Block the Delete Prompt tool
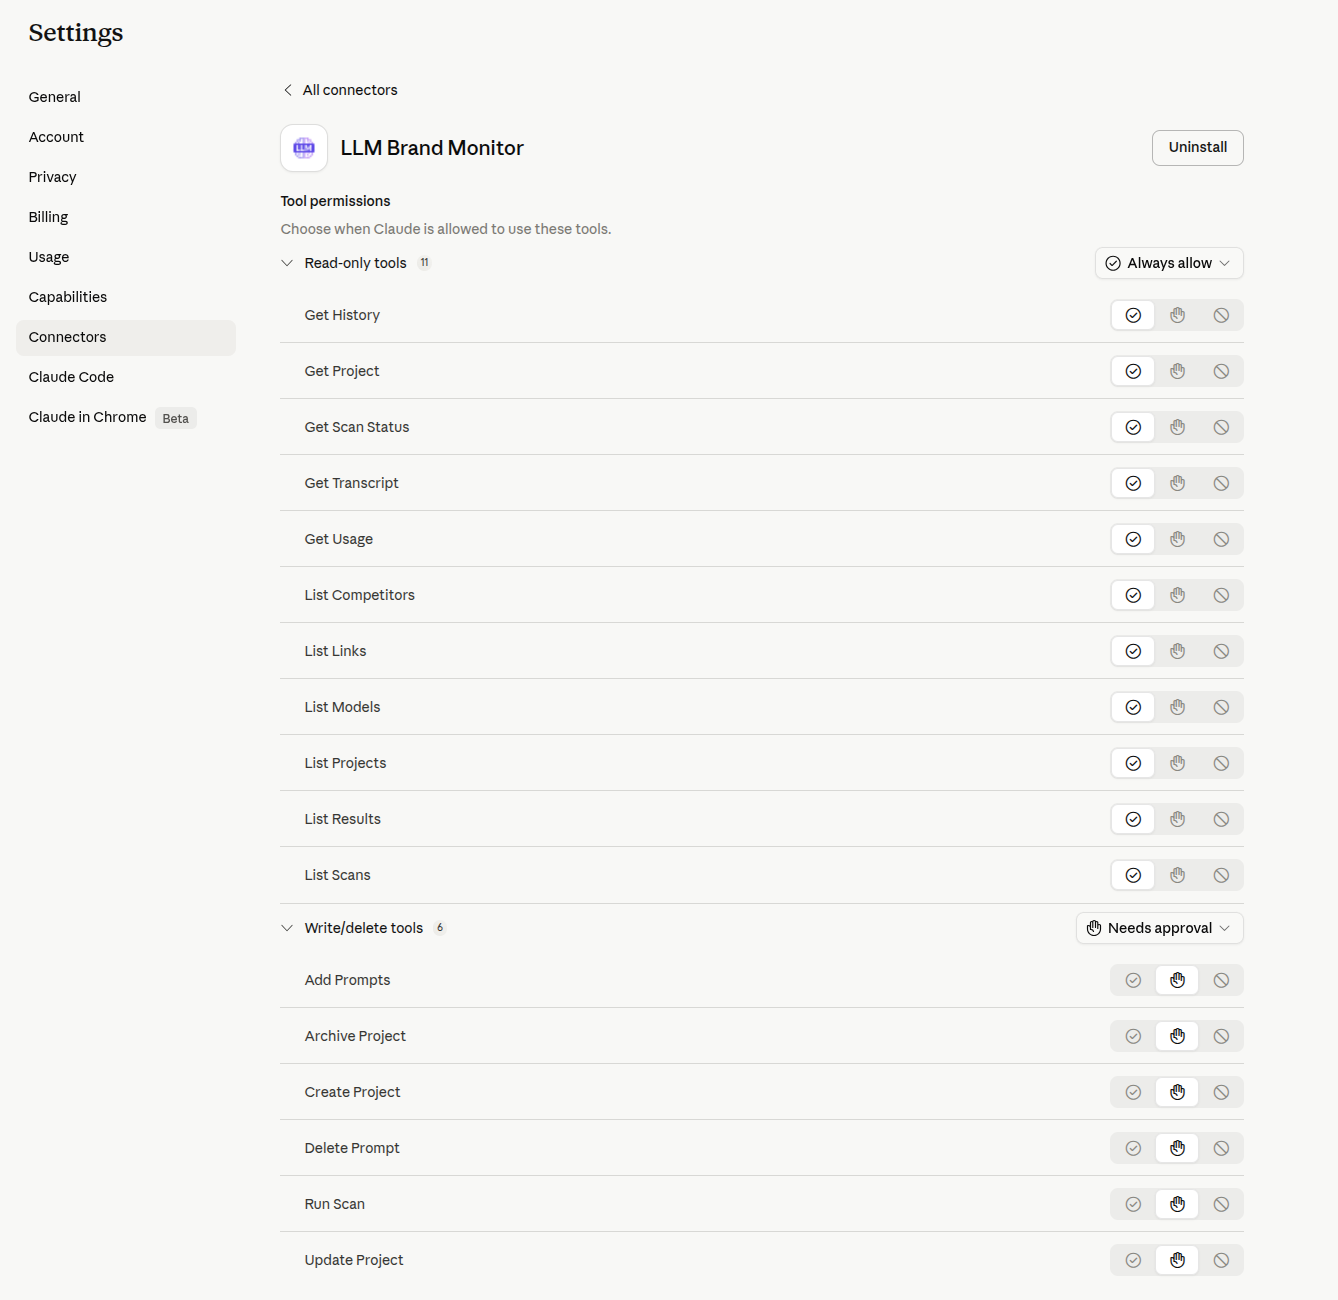Viewport: 1338px width, 1300px height. coord(1221,1148)
